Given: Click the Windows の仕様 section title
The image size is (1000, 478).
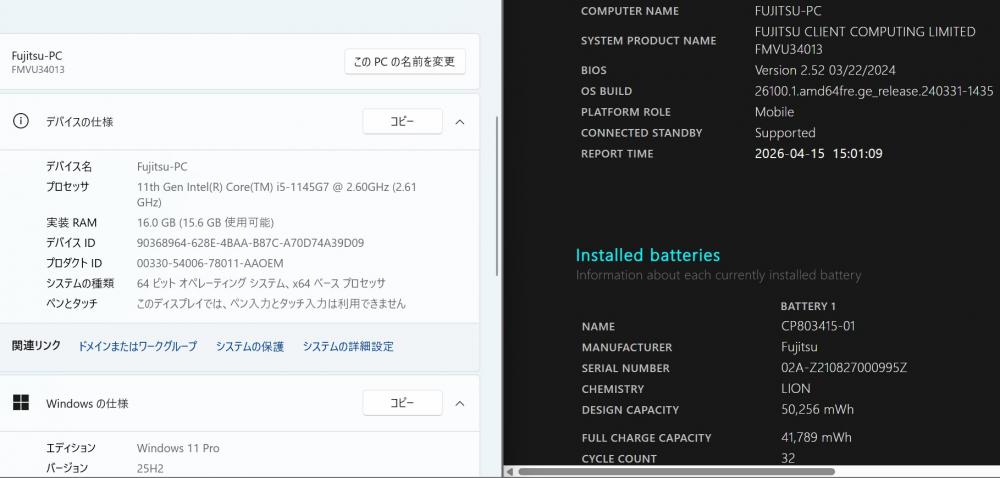Looking at the screenshot, I should click(x=87, y=403).
